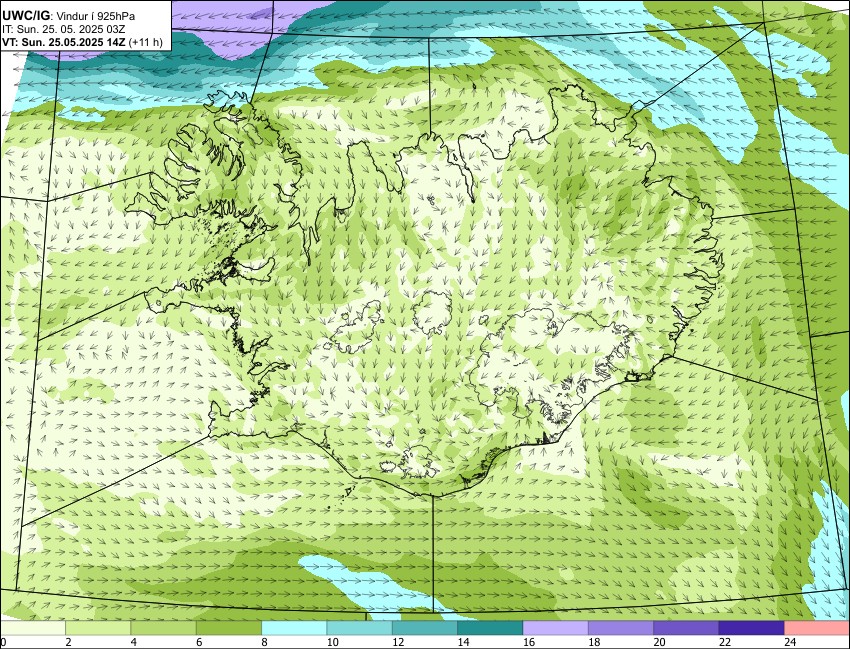Click the legend value '10'
Screen dimensions: 850x649
point(332,642)
